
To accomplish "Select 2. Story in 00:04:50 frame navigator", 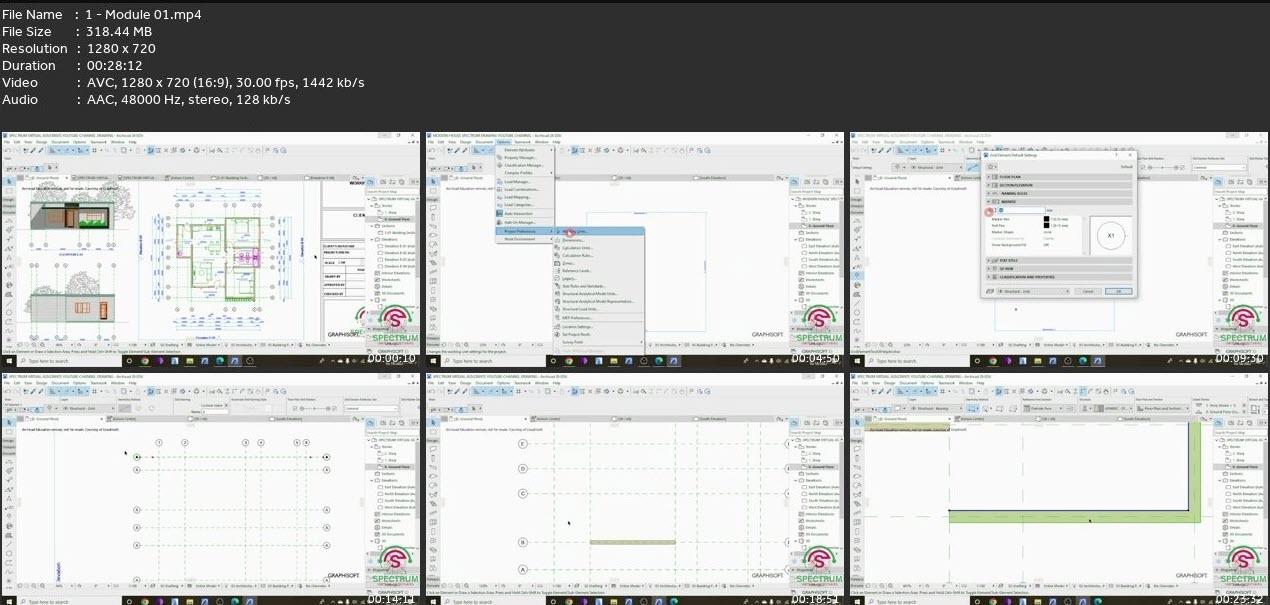I will click(812, 212).
